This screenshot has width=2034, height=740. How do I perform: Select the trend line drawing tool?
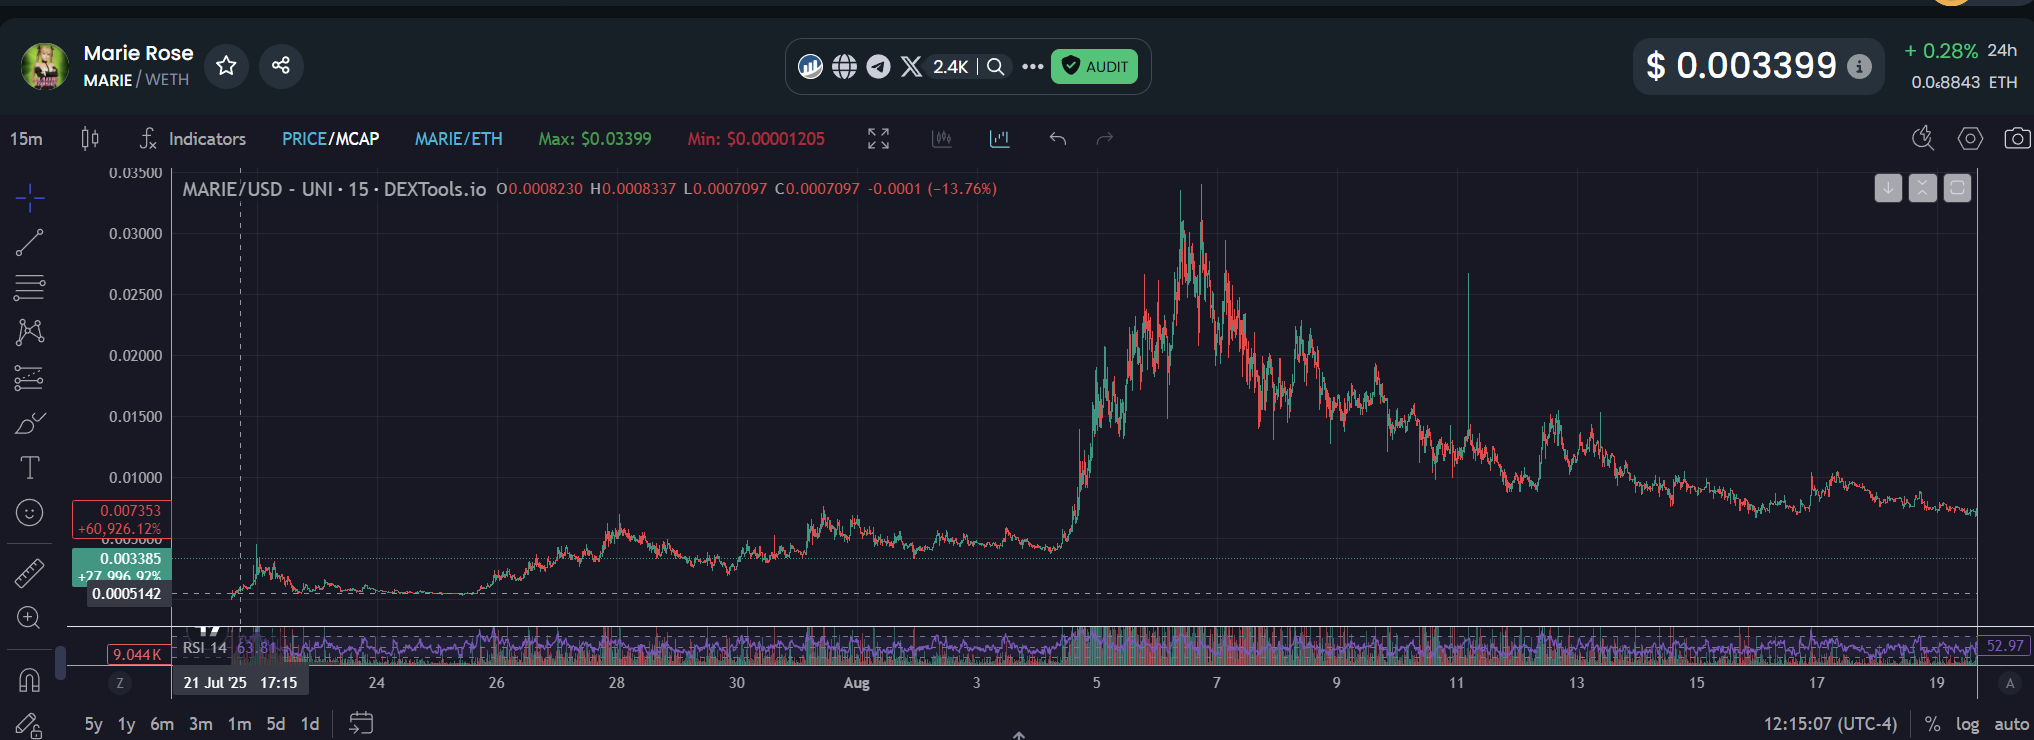(30, 242)
